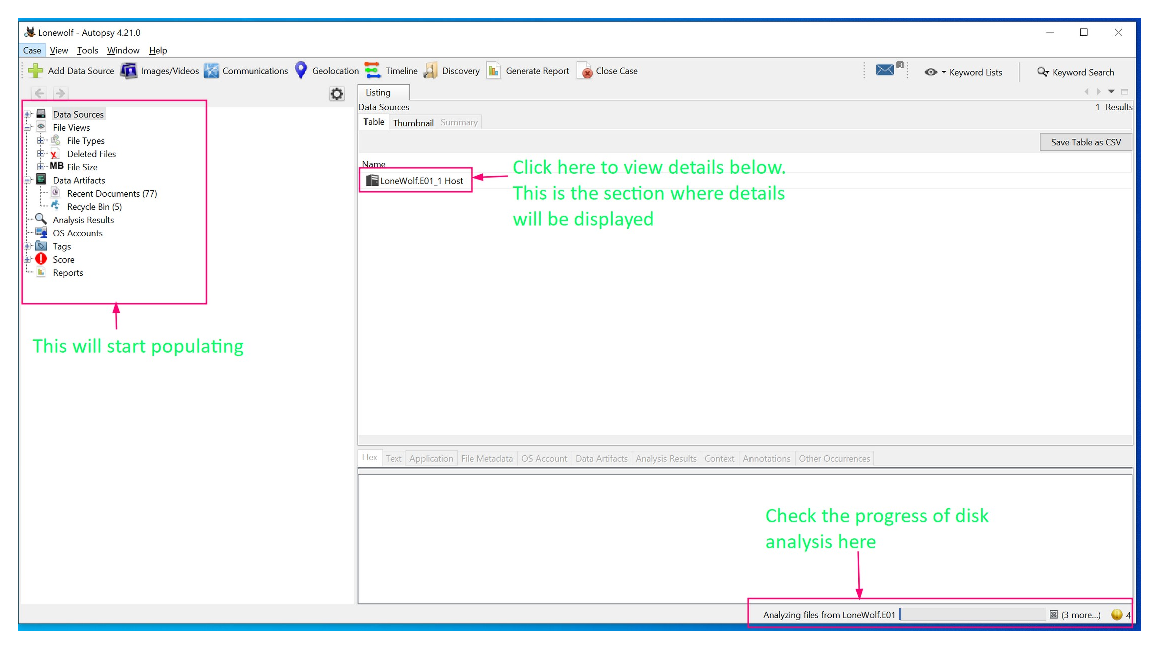Click the Generate Report label
This screenshot has width=1159, height=649.
click(x=537, y=71)
